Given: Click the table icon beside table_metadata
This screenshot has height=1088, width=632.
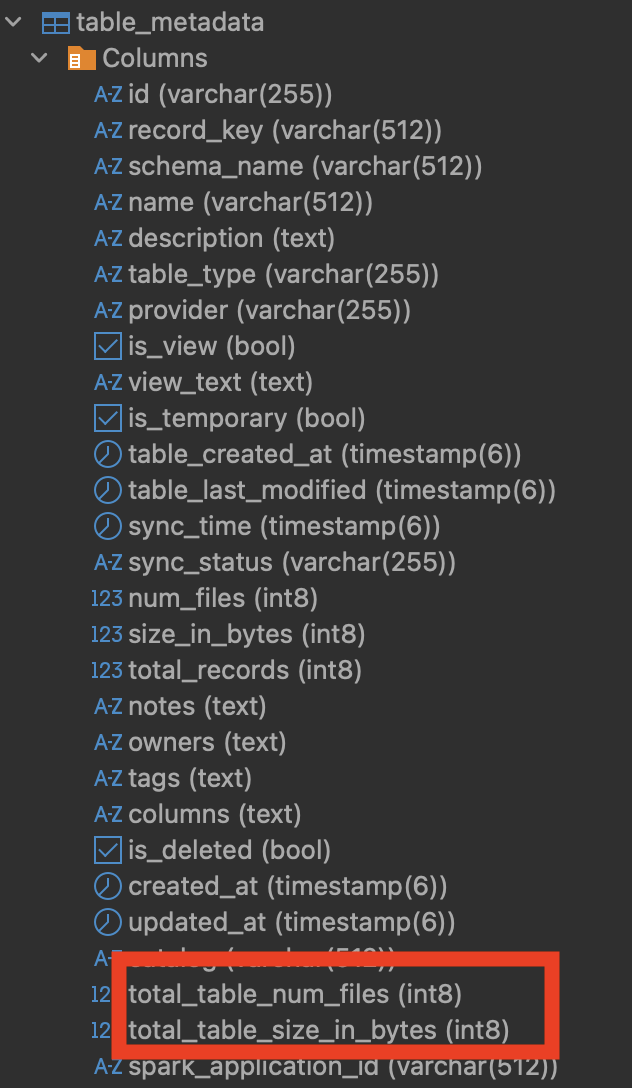Looking at the screenshot, I should coord(55,22).
